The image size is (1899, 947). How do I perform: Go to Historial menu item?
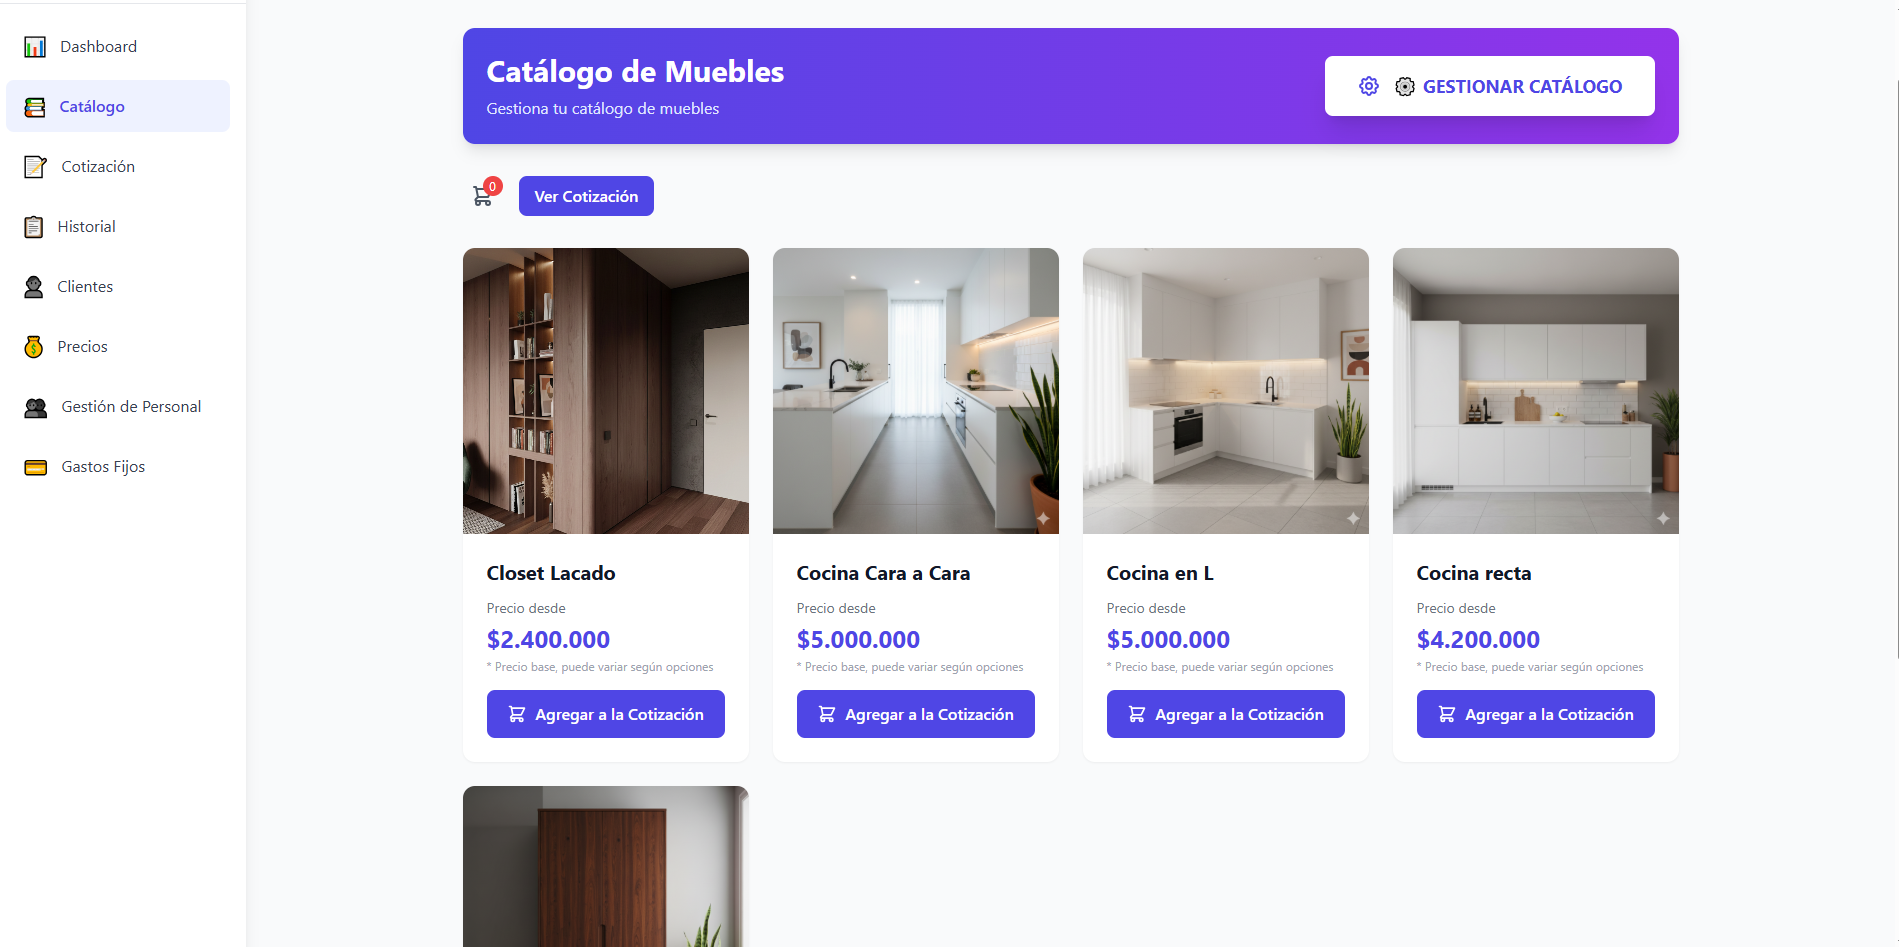click(x=118, y=227)
